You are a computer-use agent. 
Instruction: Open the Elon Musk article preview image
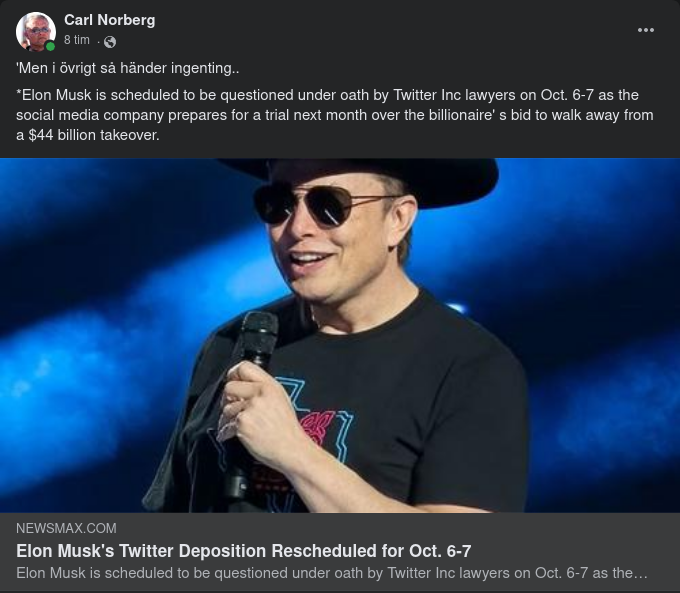[340, 335]
